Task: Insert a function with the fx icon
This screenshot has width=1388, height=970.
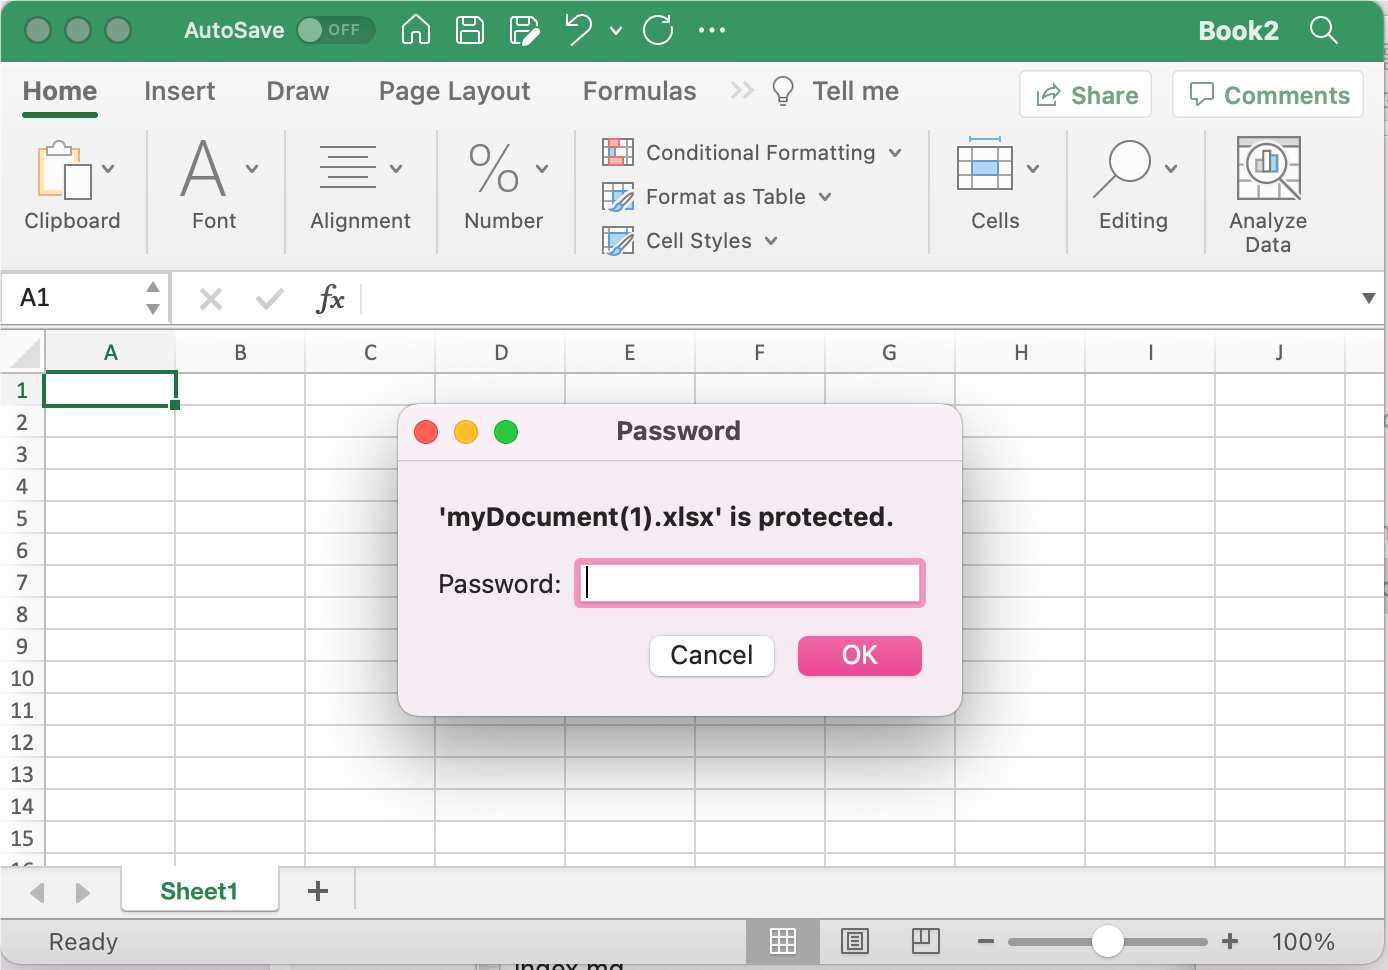Action: [x=330, y=298]
